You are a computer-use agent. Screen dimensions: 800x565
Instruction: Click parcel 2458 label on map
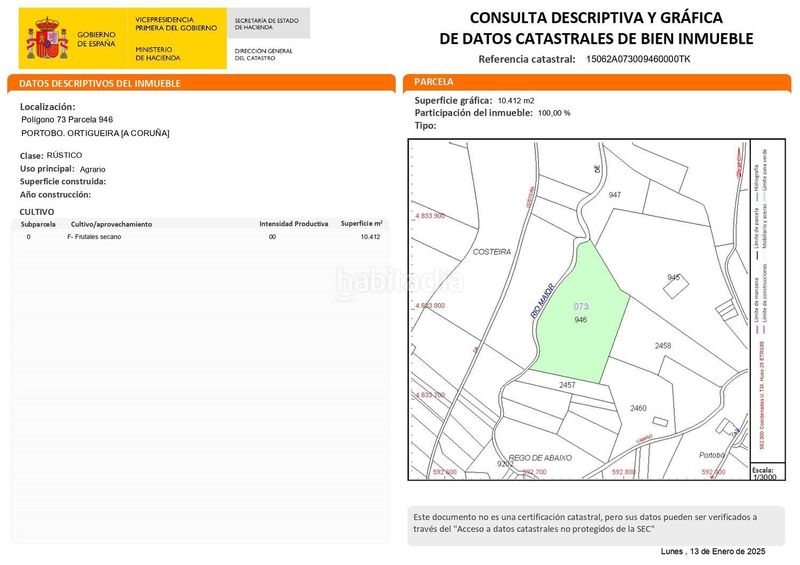pos(663,346)
